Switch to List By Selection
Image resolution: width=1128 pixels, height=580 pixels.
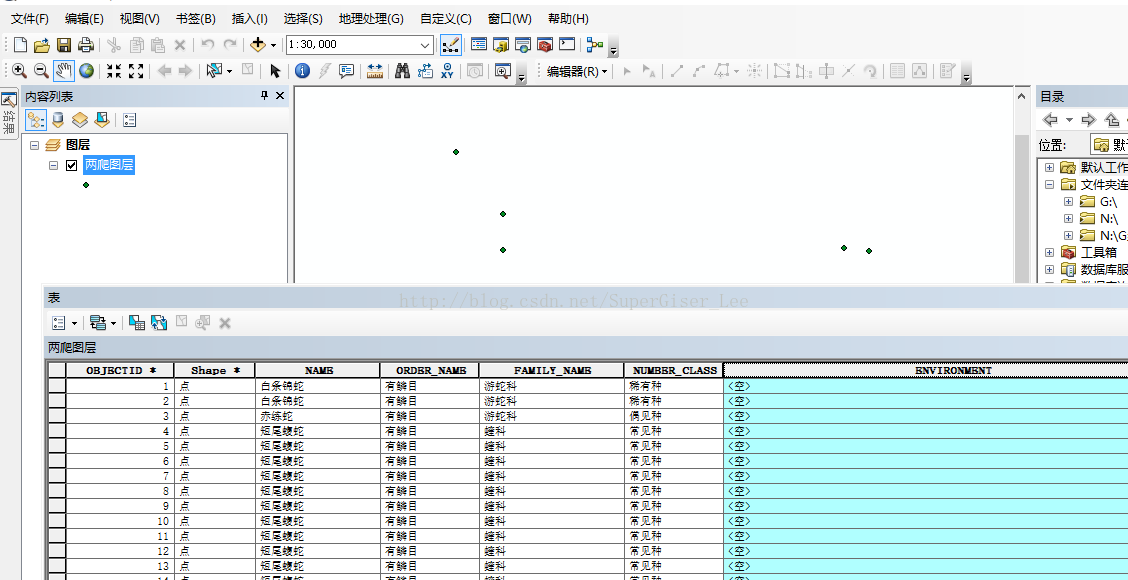click(x=102, y=119)
